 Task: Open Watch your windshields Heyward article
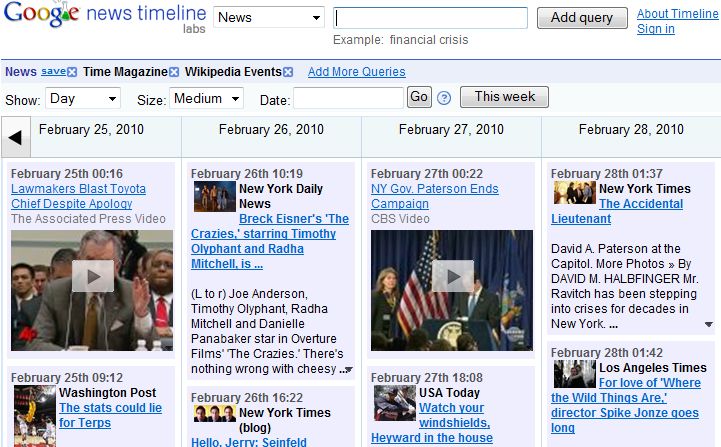click(432, 423)
